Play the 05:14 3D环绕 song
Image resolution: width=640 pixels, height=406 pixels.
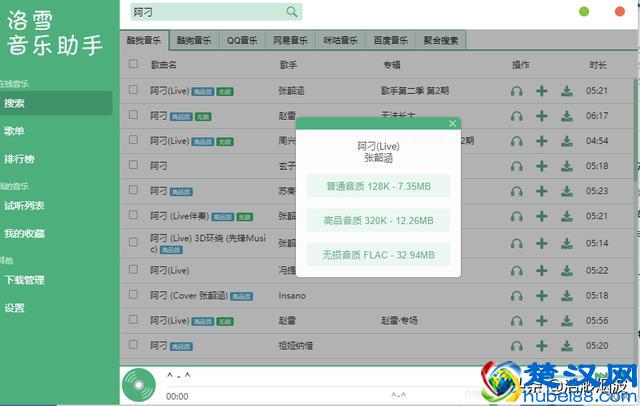pos(517,244)
